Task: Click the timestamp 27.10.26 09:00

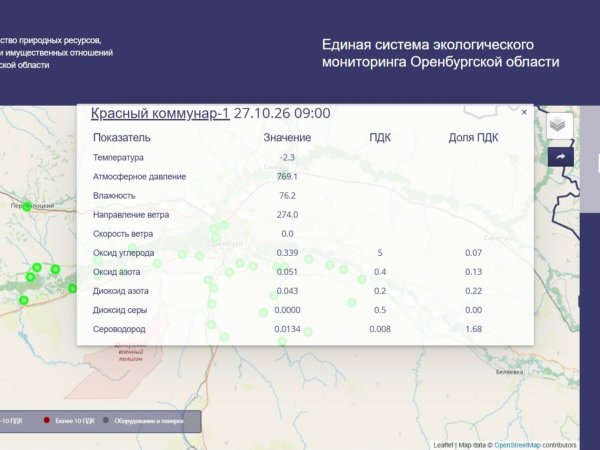Action: [282, 113]
